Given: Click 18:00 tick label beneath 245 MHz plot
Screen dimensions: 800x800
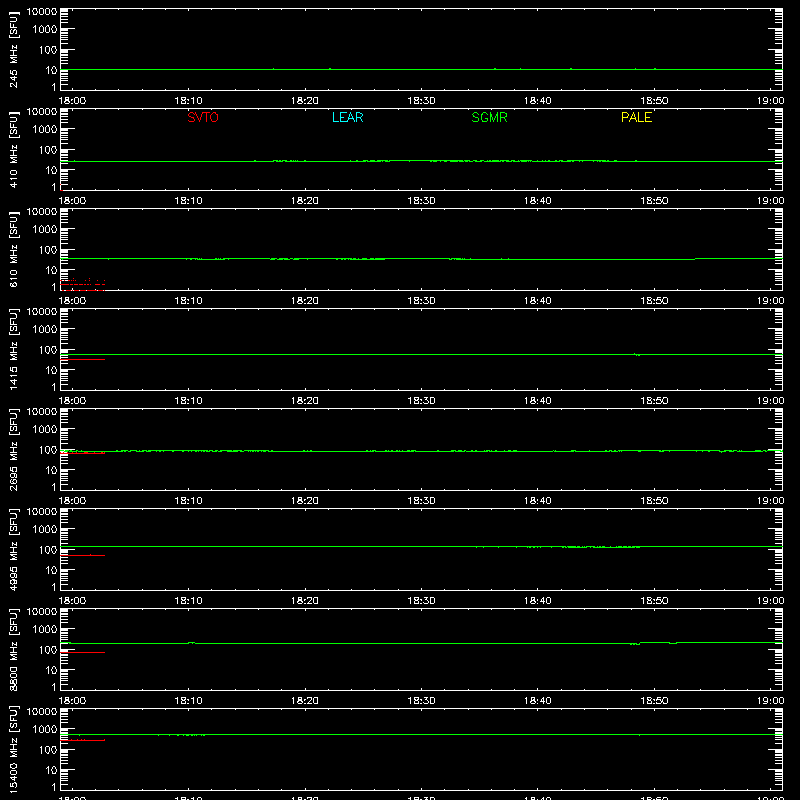Looking at the screenshot, I should [x=72, y=101].
